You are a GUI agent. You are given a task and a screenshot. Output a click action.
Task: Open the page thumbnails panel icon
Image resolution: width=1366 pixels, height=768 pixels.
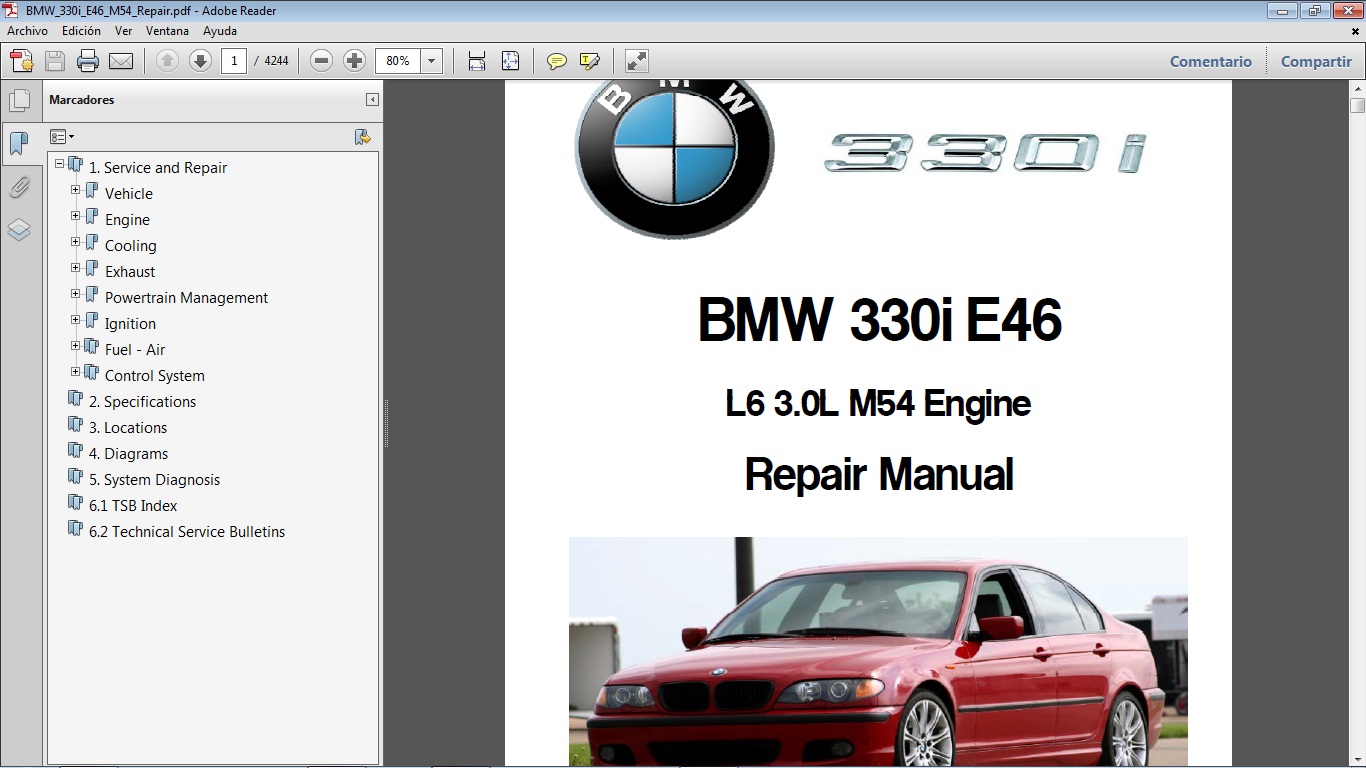(x=19, y=100)
